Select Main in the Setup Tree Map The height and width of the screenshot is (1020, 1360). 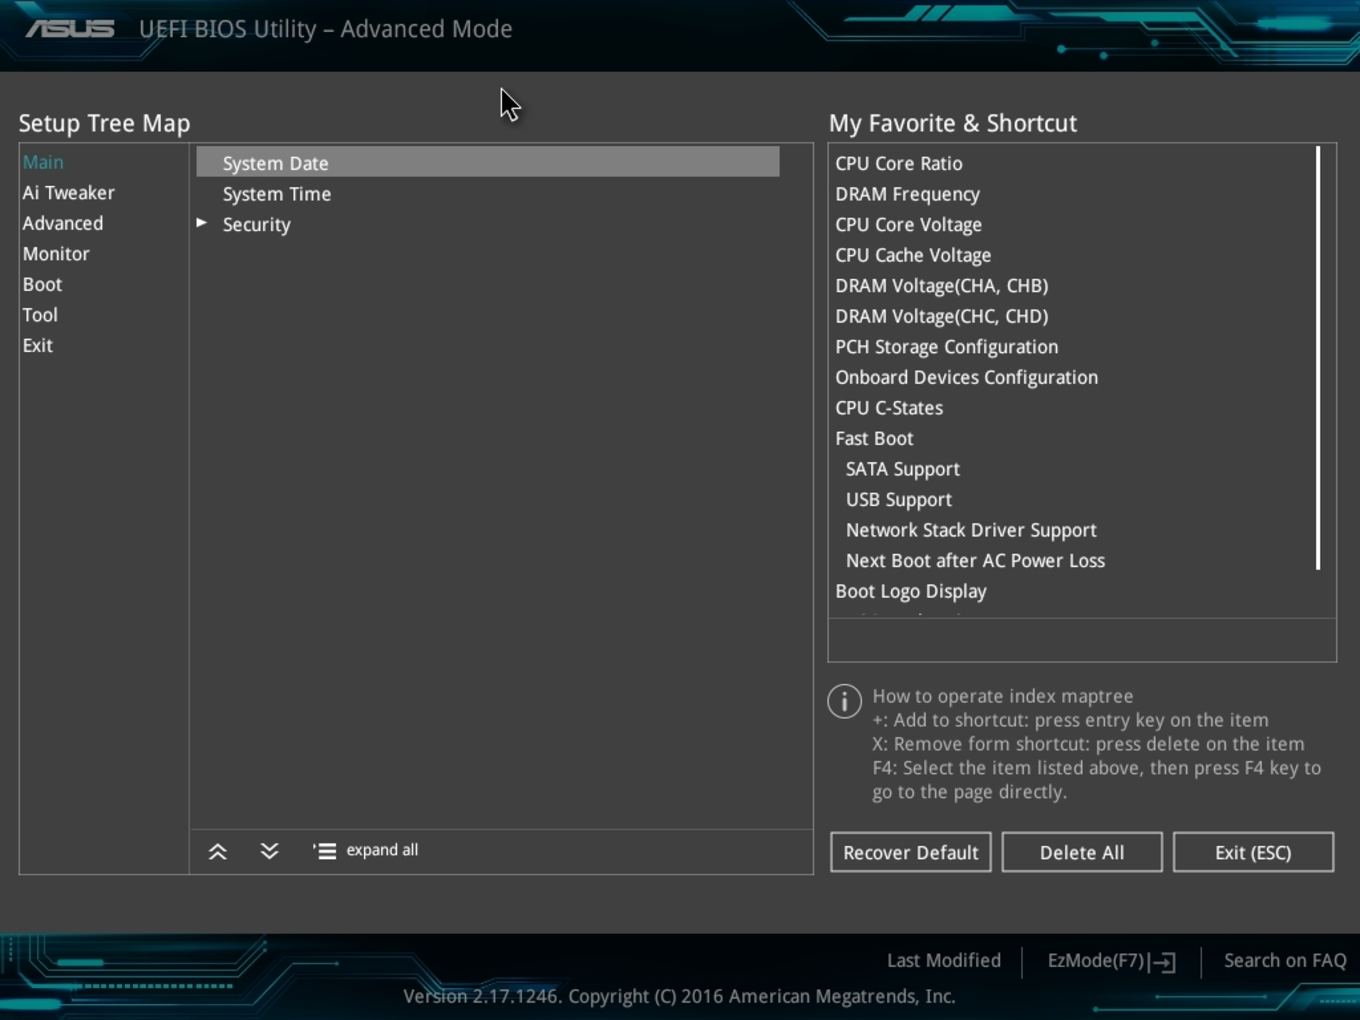(43, 162)
